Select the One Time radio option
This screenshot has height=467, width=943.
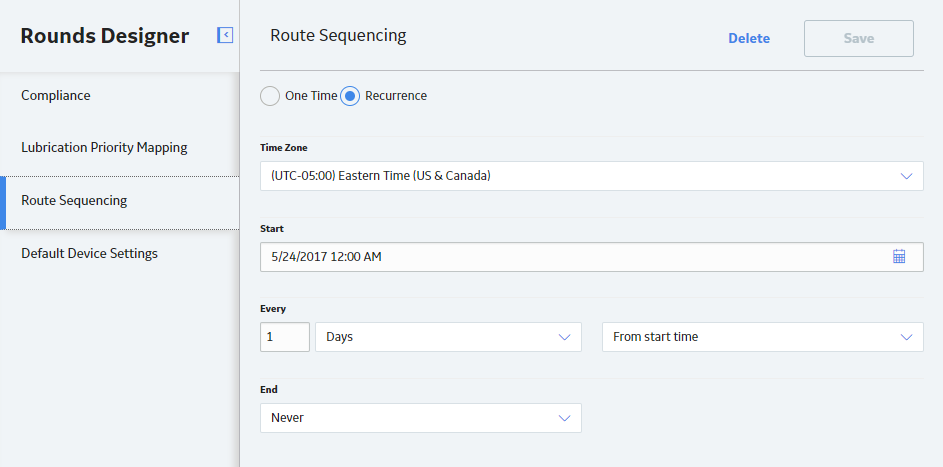270,96
